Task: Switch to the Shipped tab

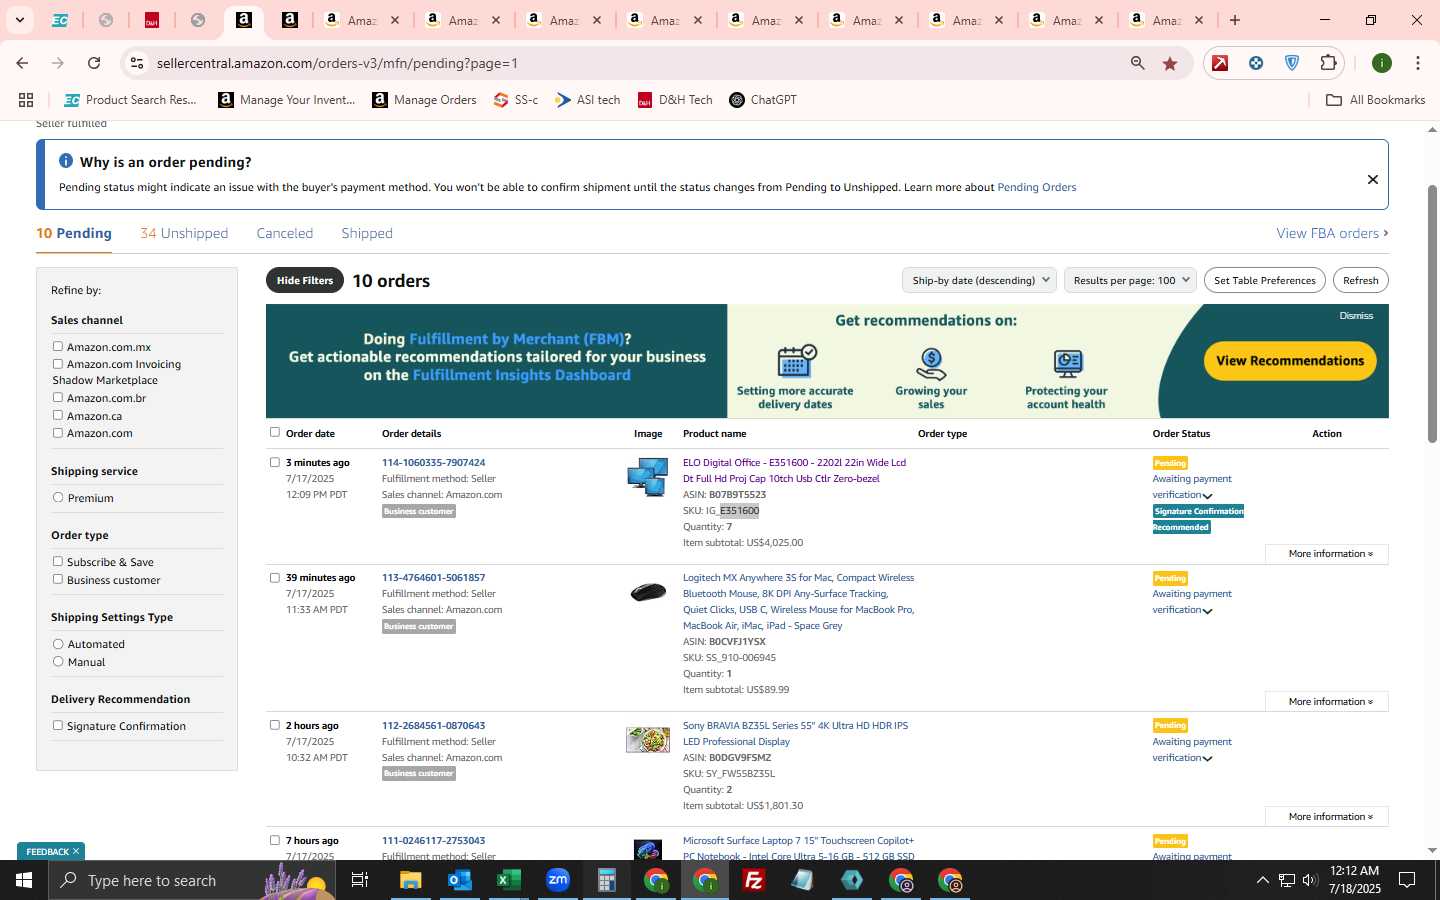Action: (367, 233)
